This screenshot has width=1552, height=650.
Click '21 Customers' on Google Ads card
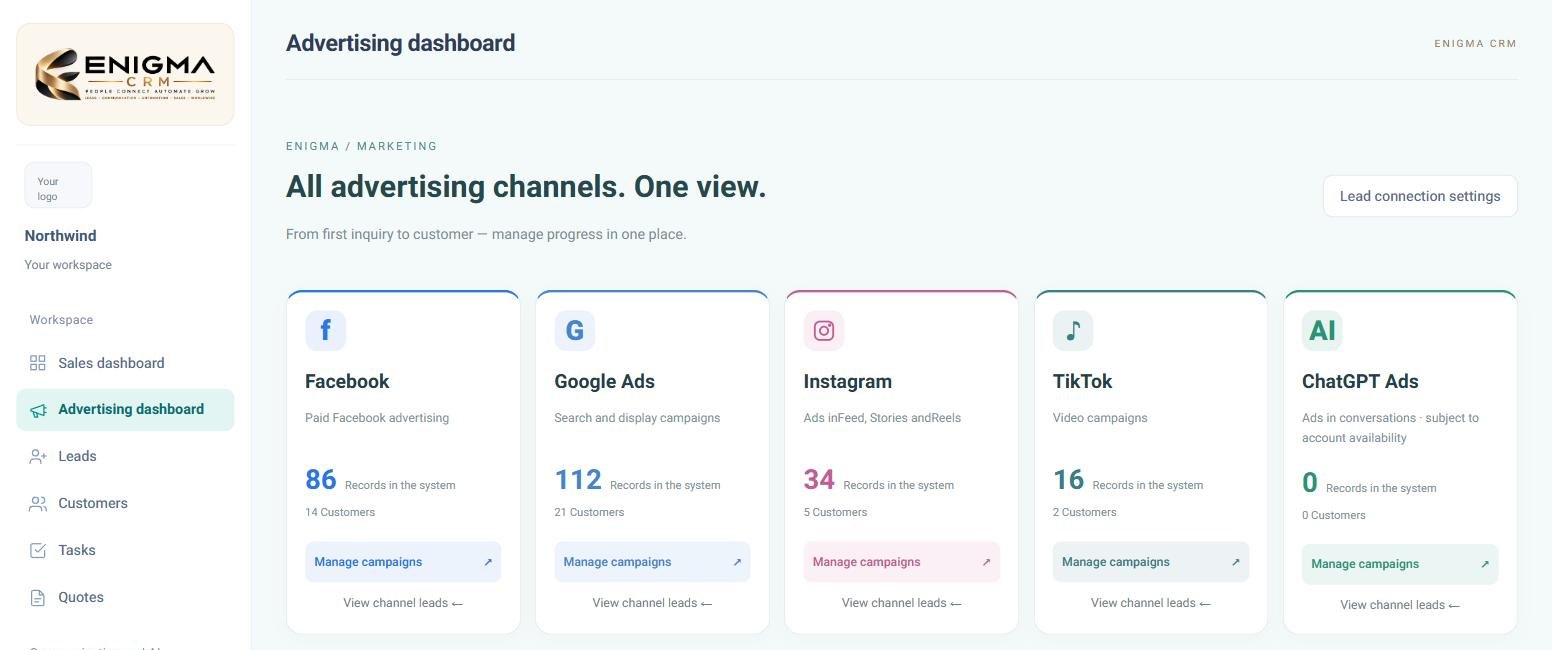[x=589, y=512]
